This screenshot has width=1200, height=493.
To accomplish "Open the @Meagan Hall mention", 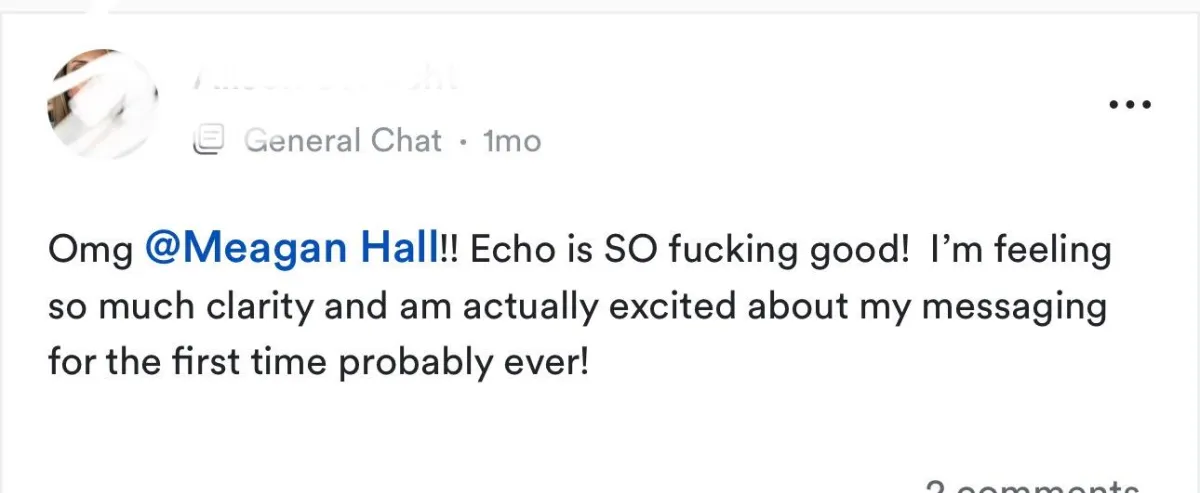I will click(x=291, y=250).
